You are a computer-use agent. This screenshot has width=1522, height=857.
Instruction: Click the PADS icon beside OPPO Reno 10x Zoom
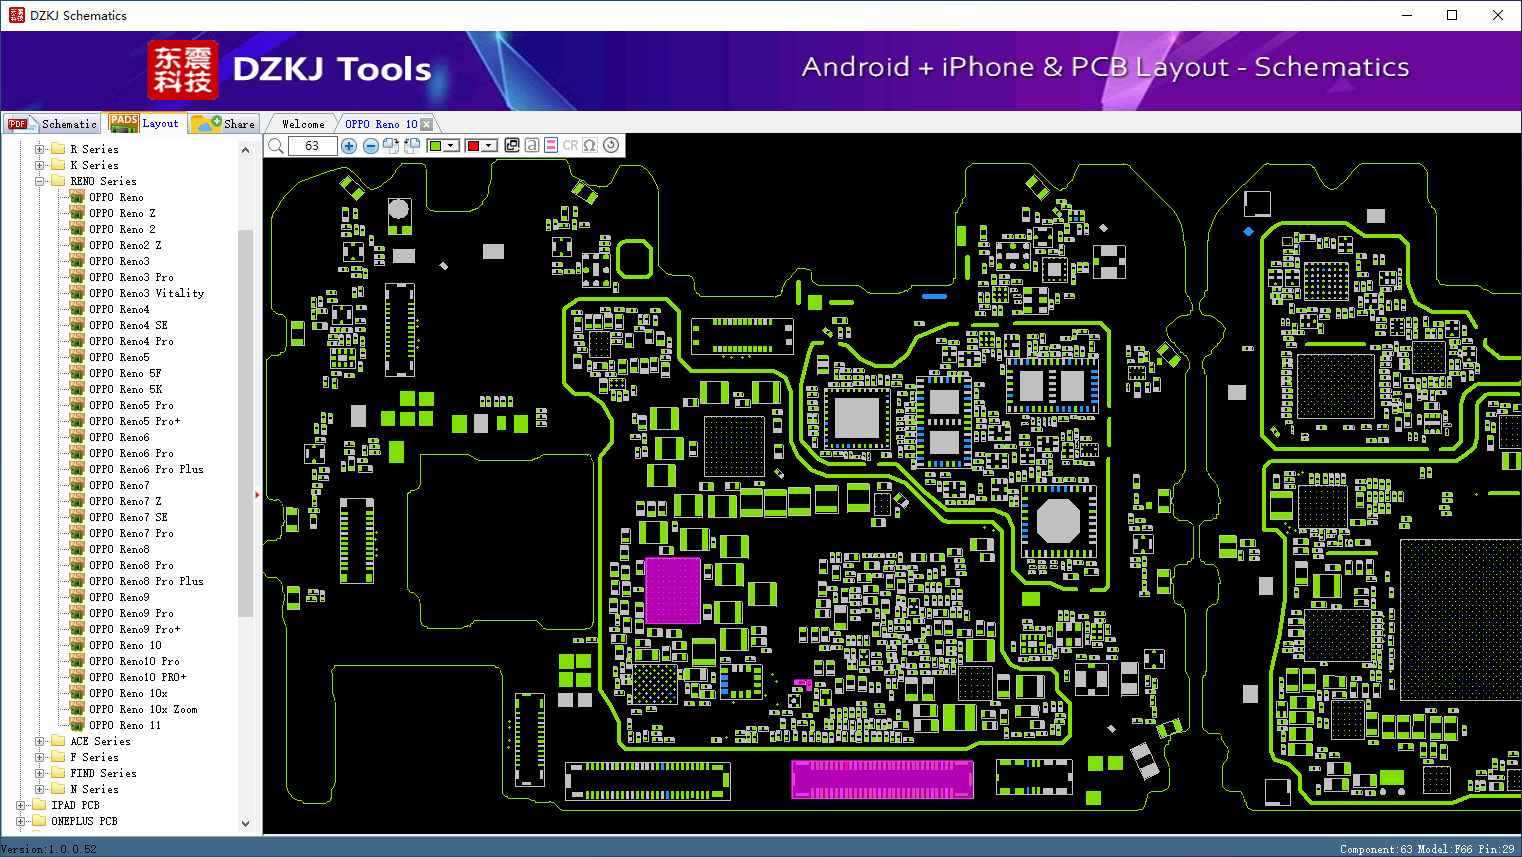click(x=77, y=709)
